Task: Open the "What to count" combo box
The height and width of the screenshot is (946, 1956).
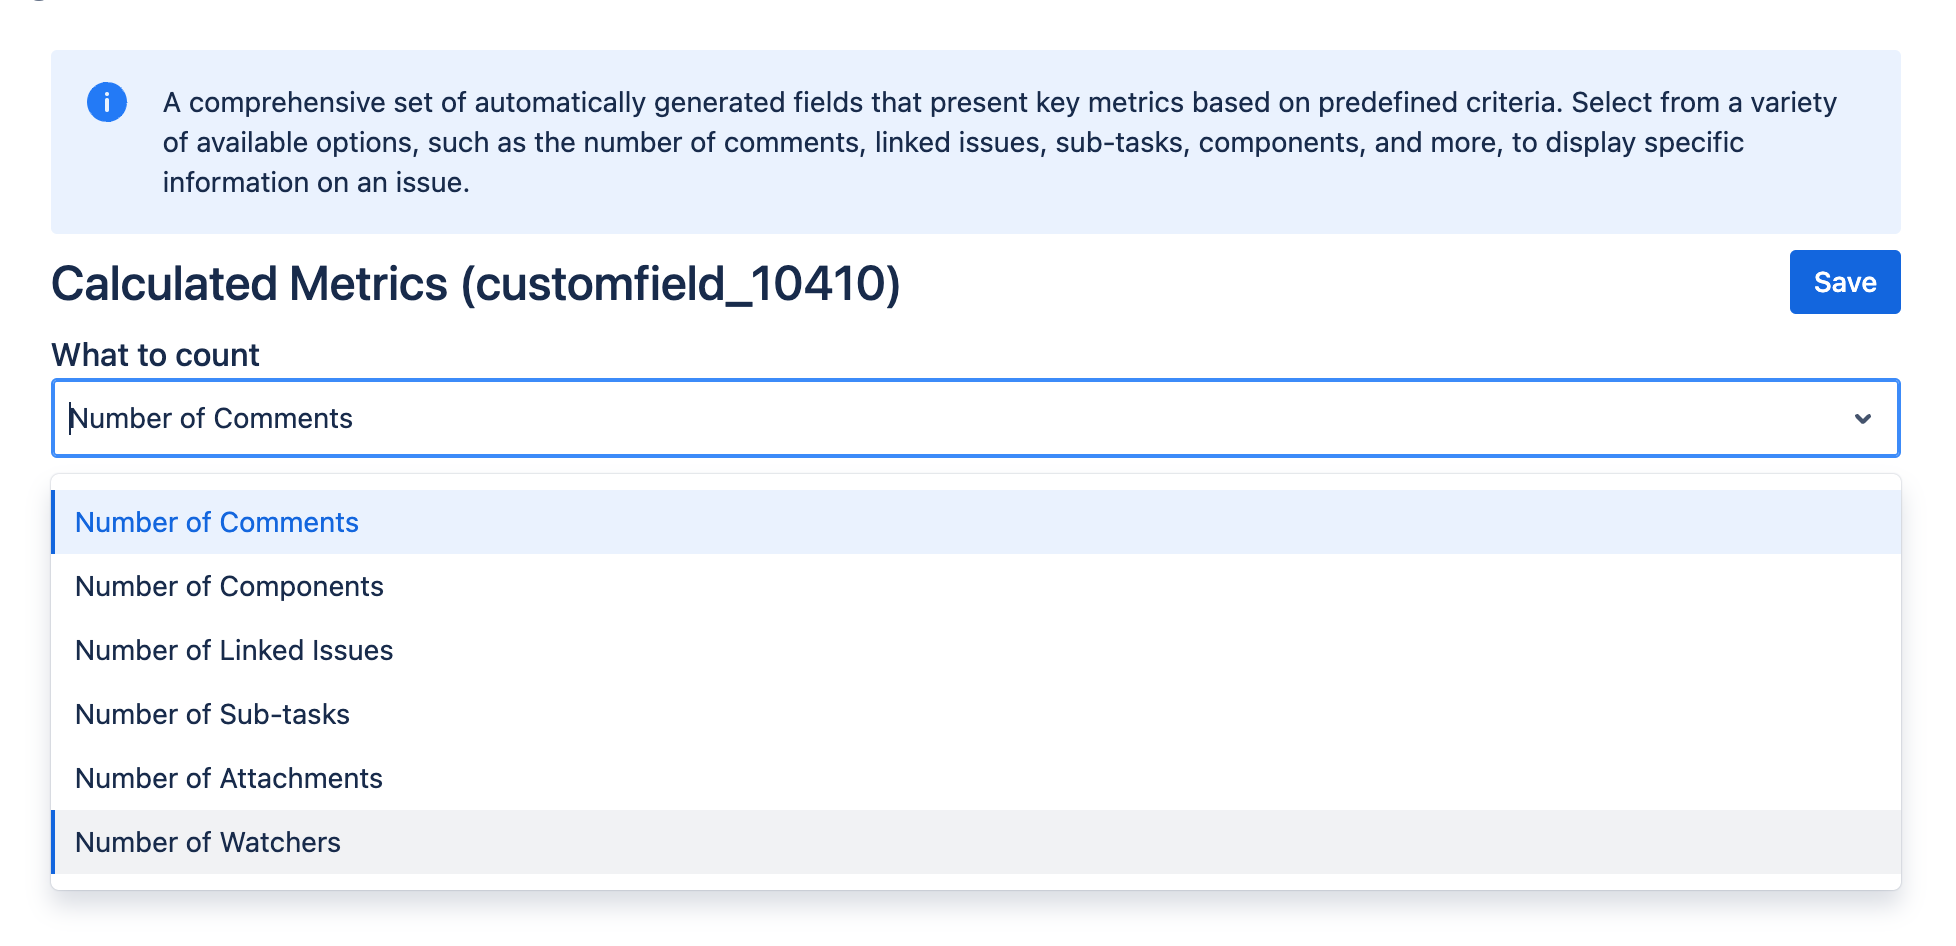Action: (975, 418)
